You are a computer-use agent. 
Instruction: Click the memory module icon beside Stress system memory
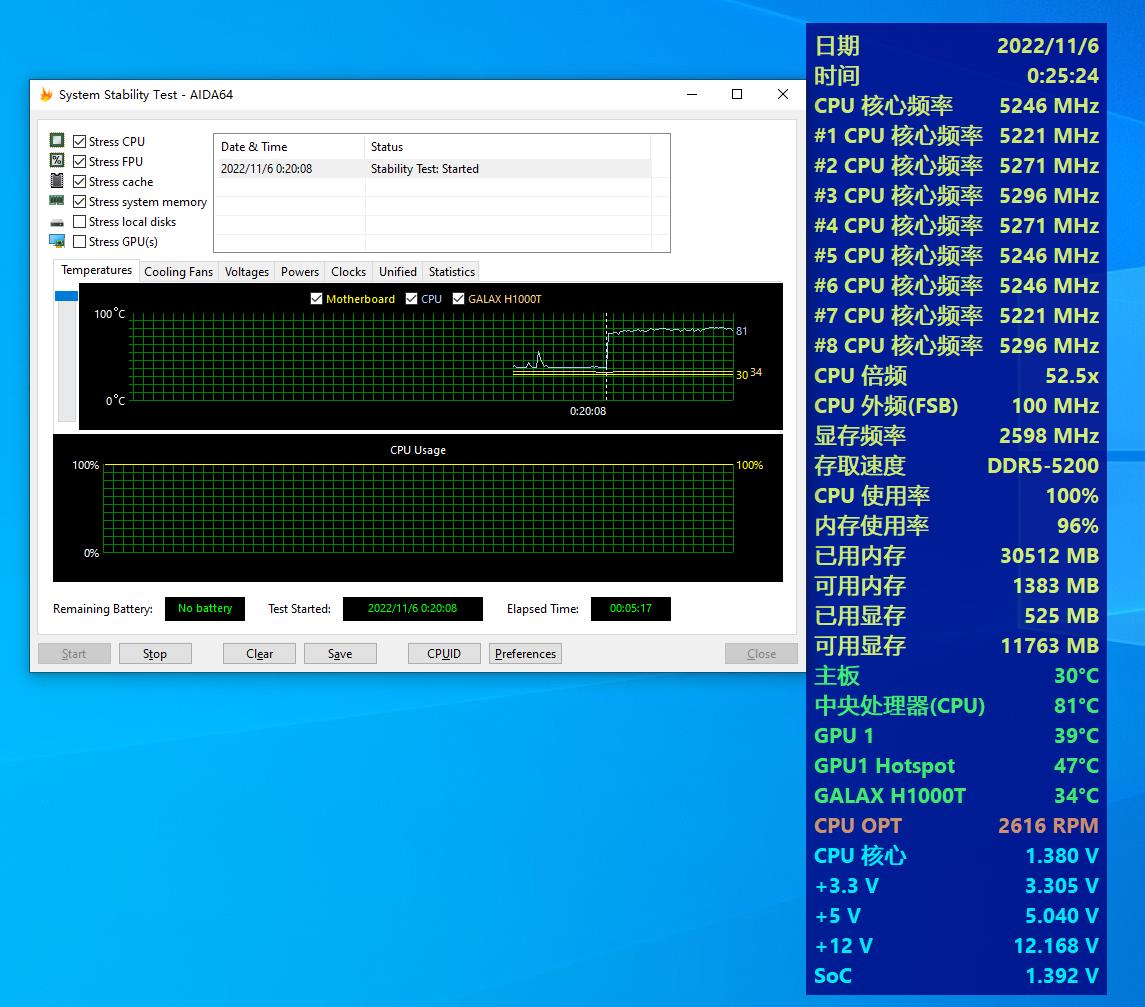57,201
